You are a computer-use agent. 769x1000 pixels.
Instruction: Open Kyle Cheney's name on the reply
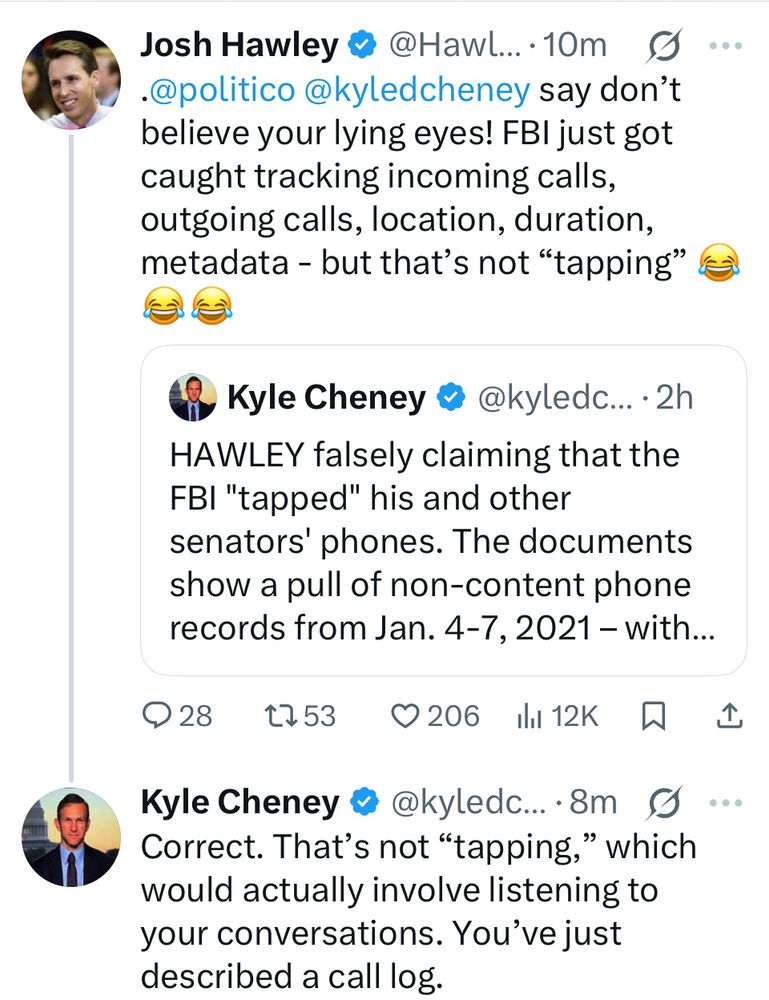[240, 802]
